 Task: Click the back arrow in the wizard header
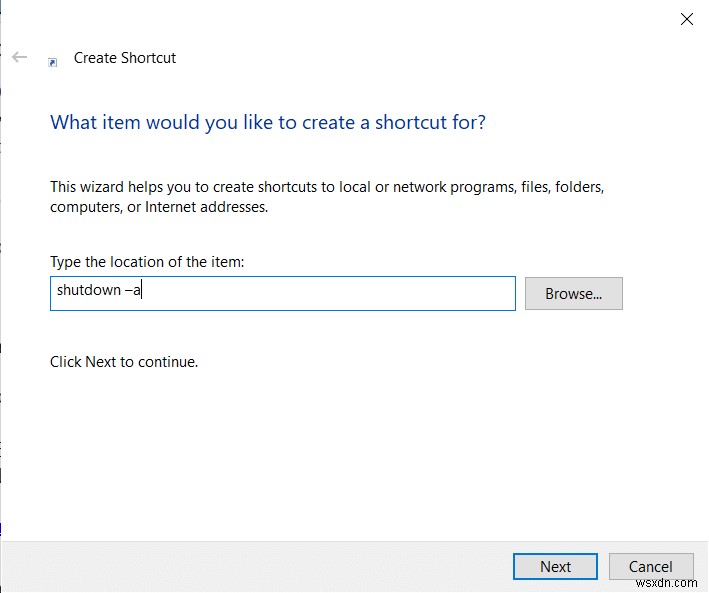(20, 57)
